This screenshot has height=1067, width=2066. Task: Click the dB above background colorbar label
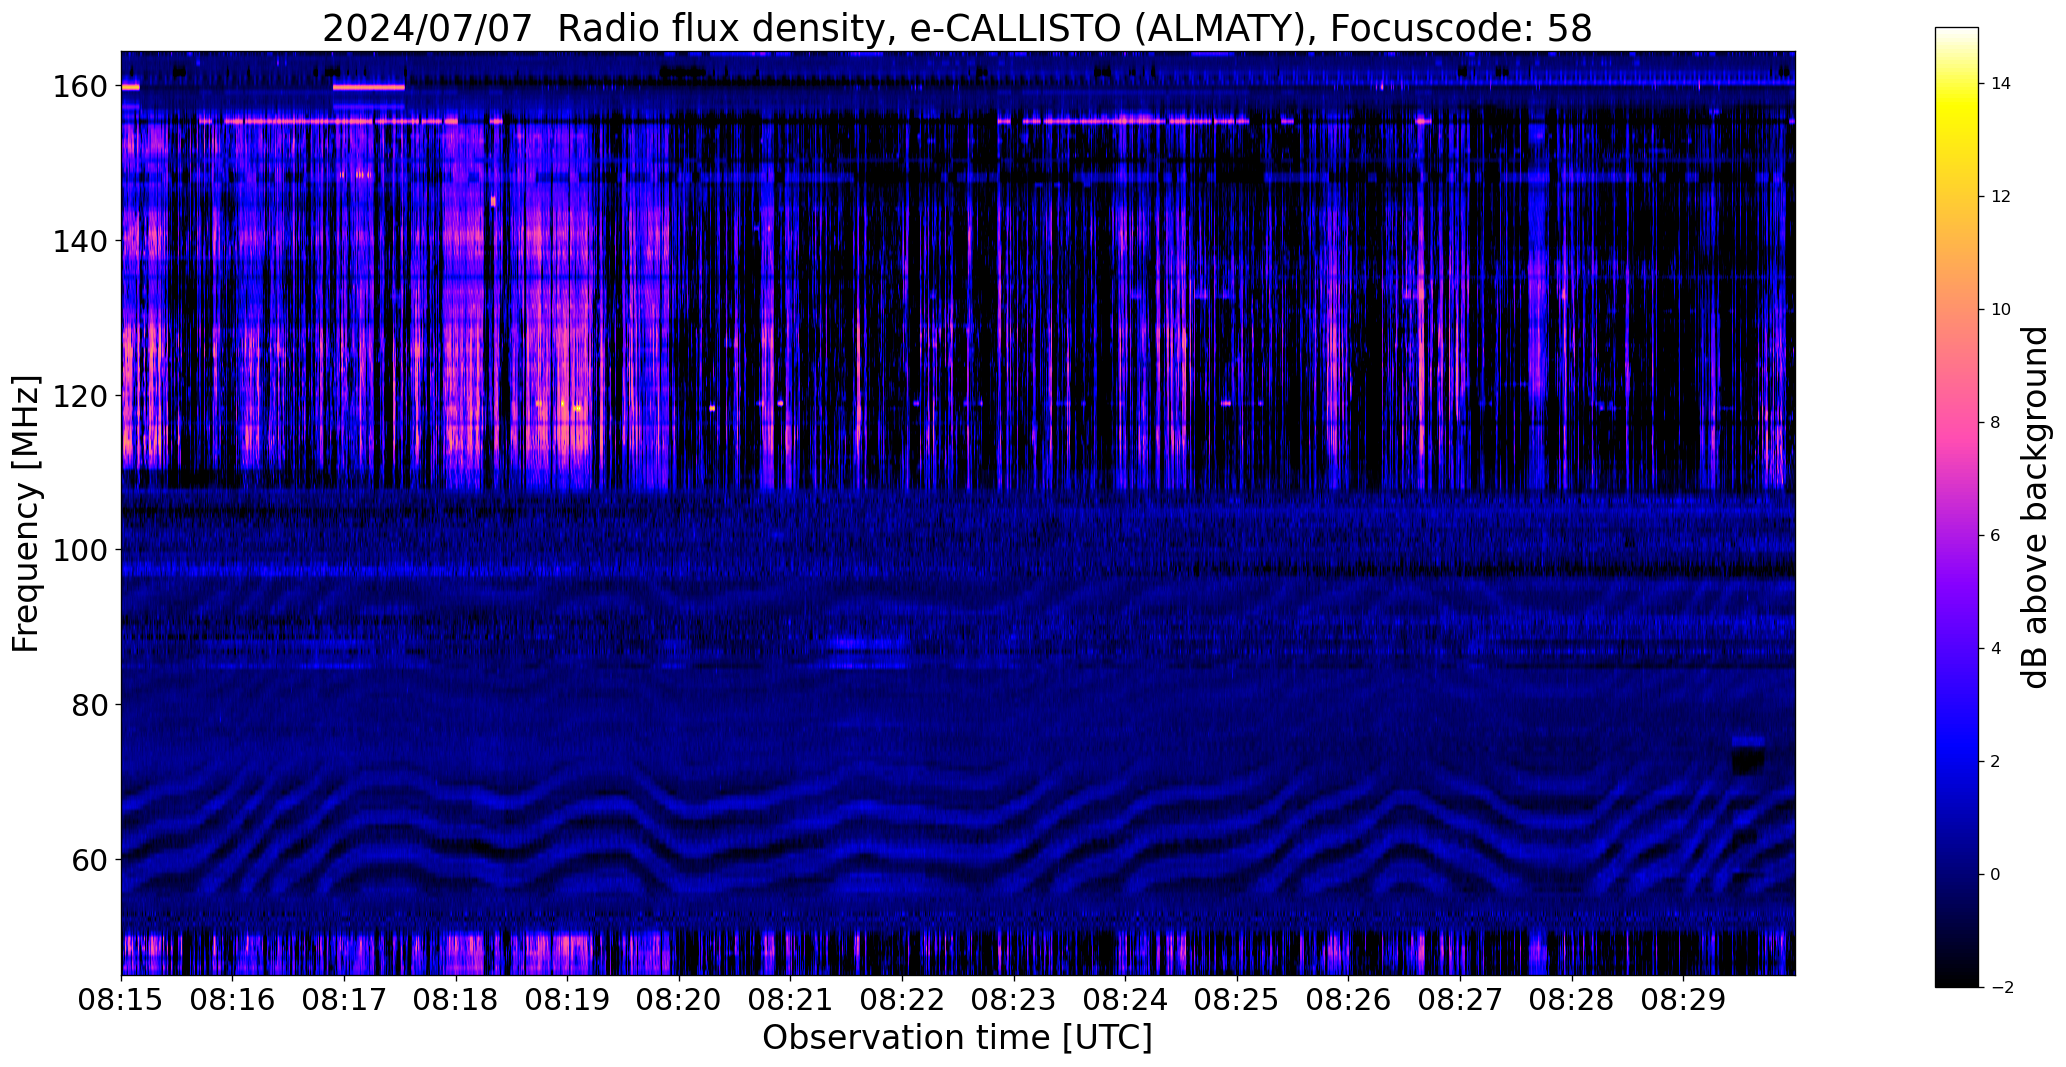(x=2036, y=507)
